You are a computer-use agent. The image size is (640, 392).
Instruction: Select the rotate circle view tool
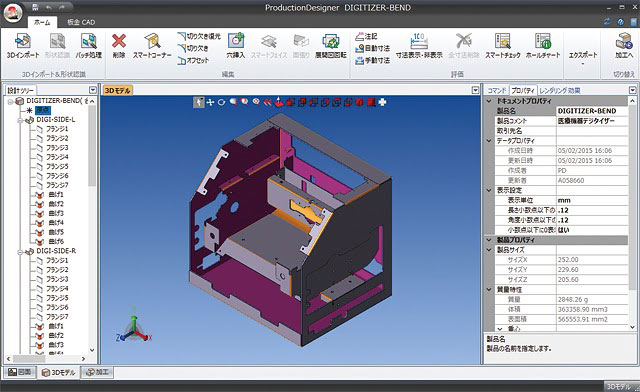tap(222, 102)
